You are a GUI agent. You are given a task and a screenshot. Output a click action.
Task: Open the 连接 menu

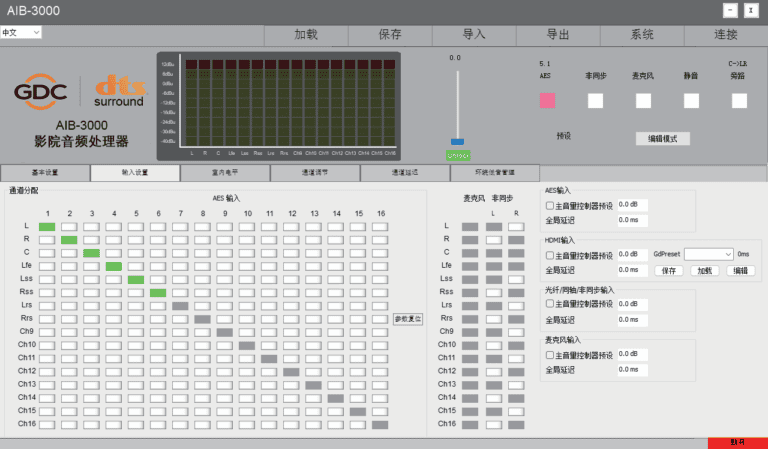tap(726, 35)
